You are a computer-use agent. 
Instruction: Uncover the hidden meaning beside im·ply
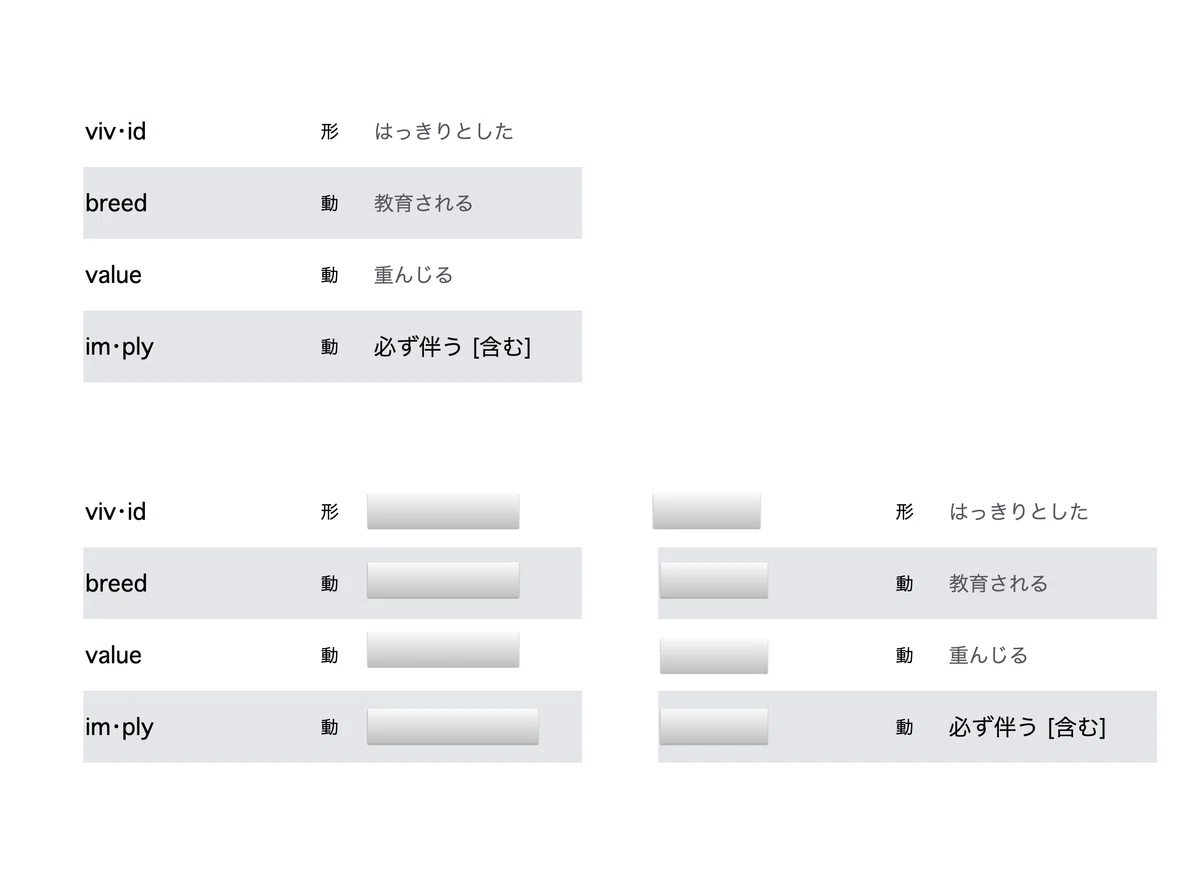click(x=453, y=727)
